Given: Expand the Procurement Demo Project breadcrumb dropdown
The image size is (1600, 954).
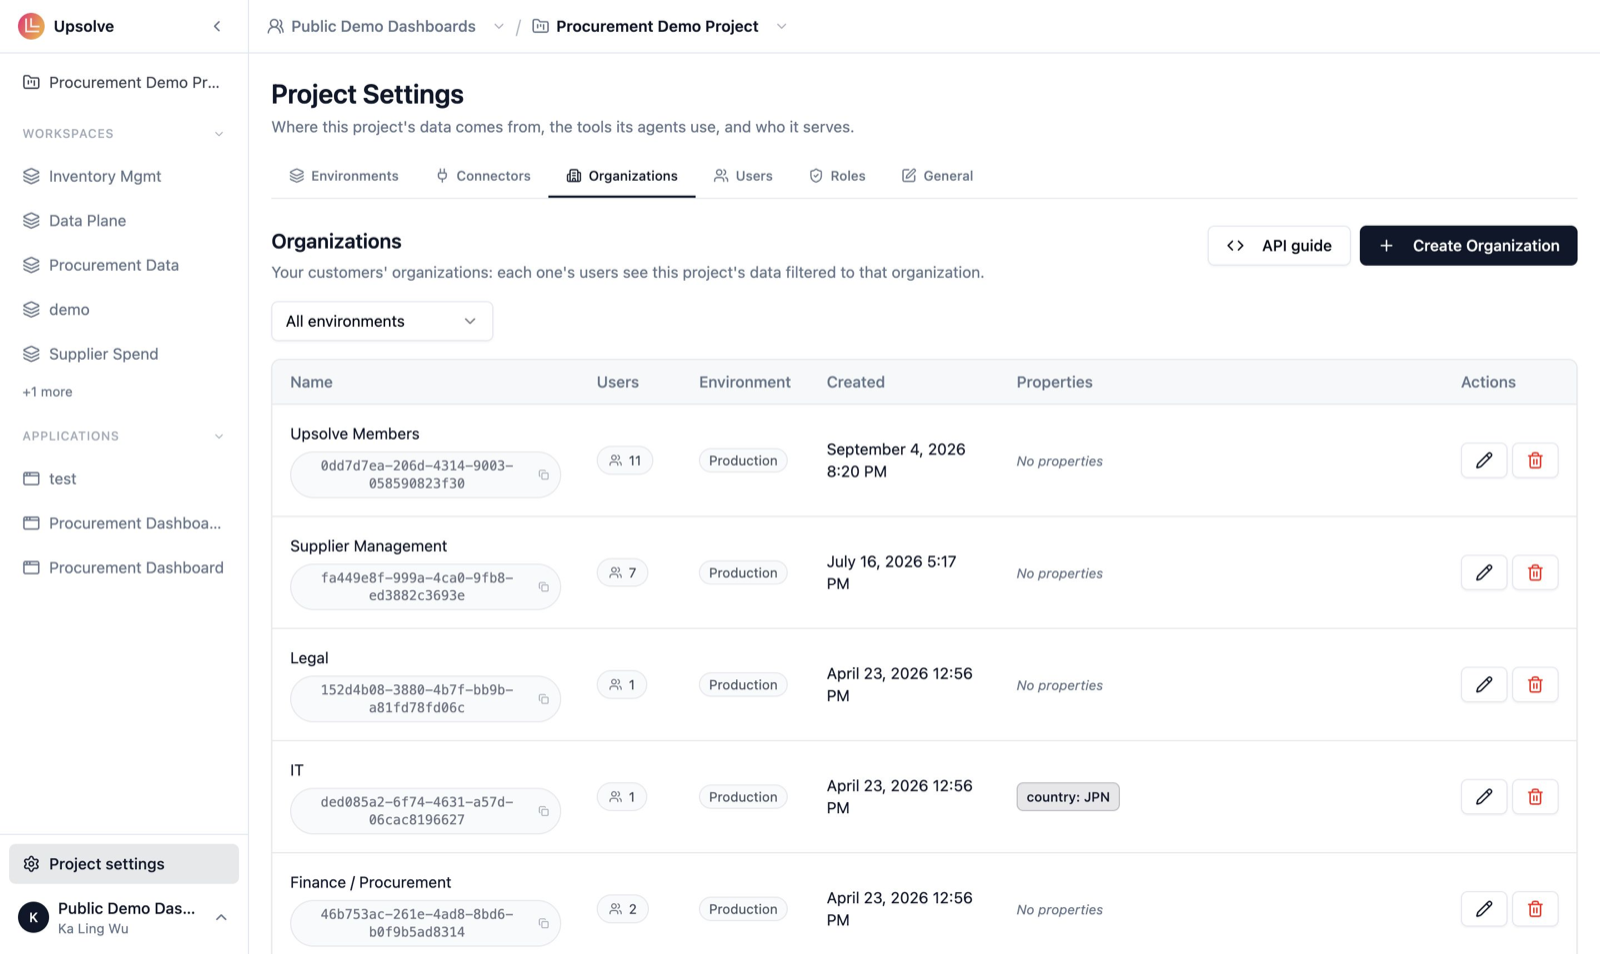Looking at the screenshot, I should [782, 27].
